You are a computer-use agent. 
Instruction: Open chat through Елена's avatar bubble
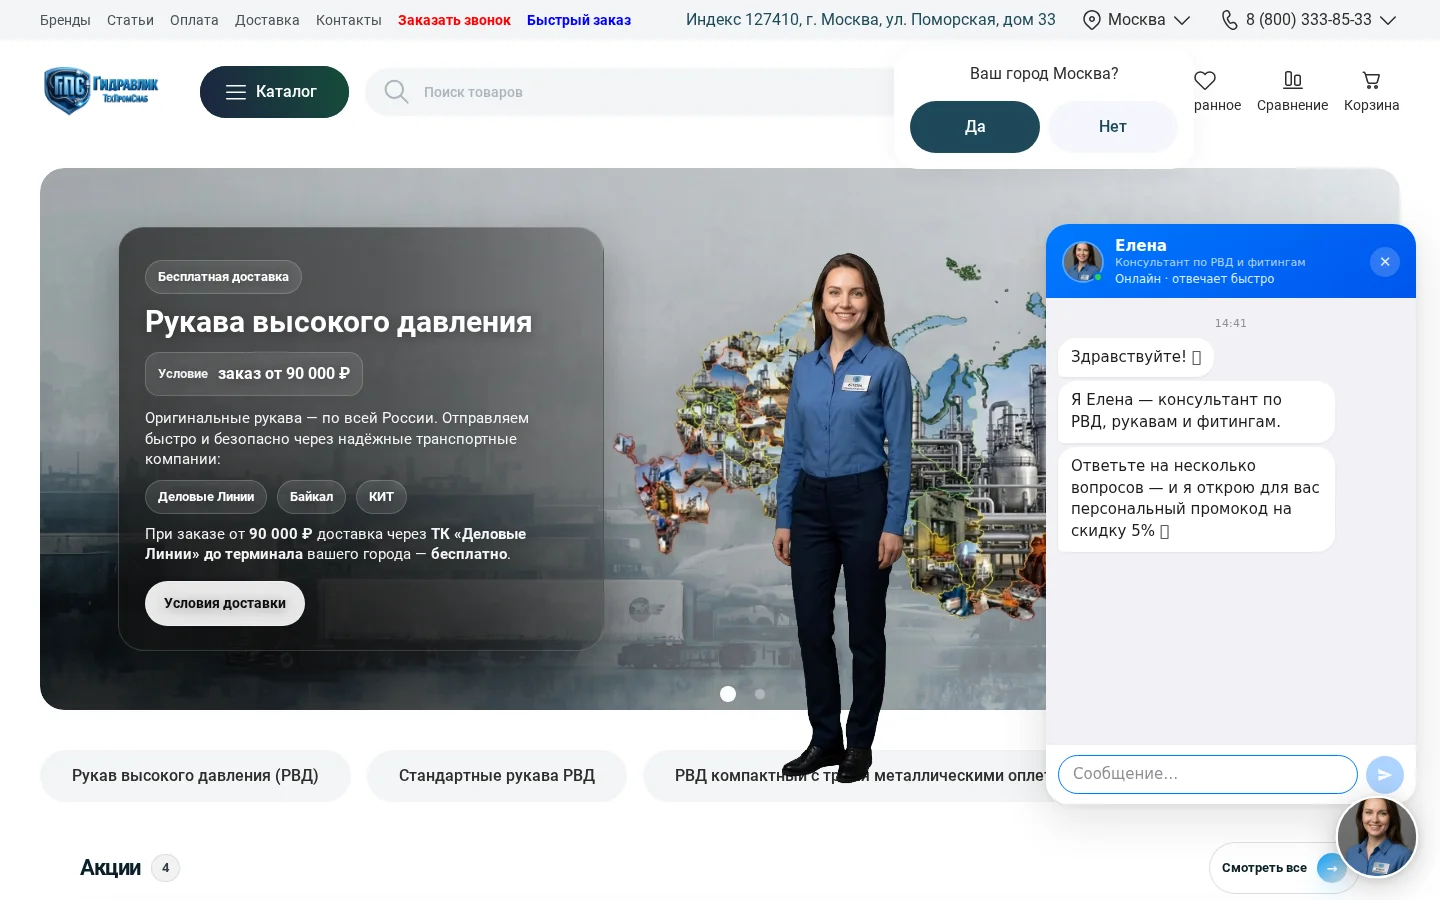point(1377,836)
